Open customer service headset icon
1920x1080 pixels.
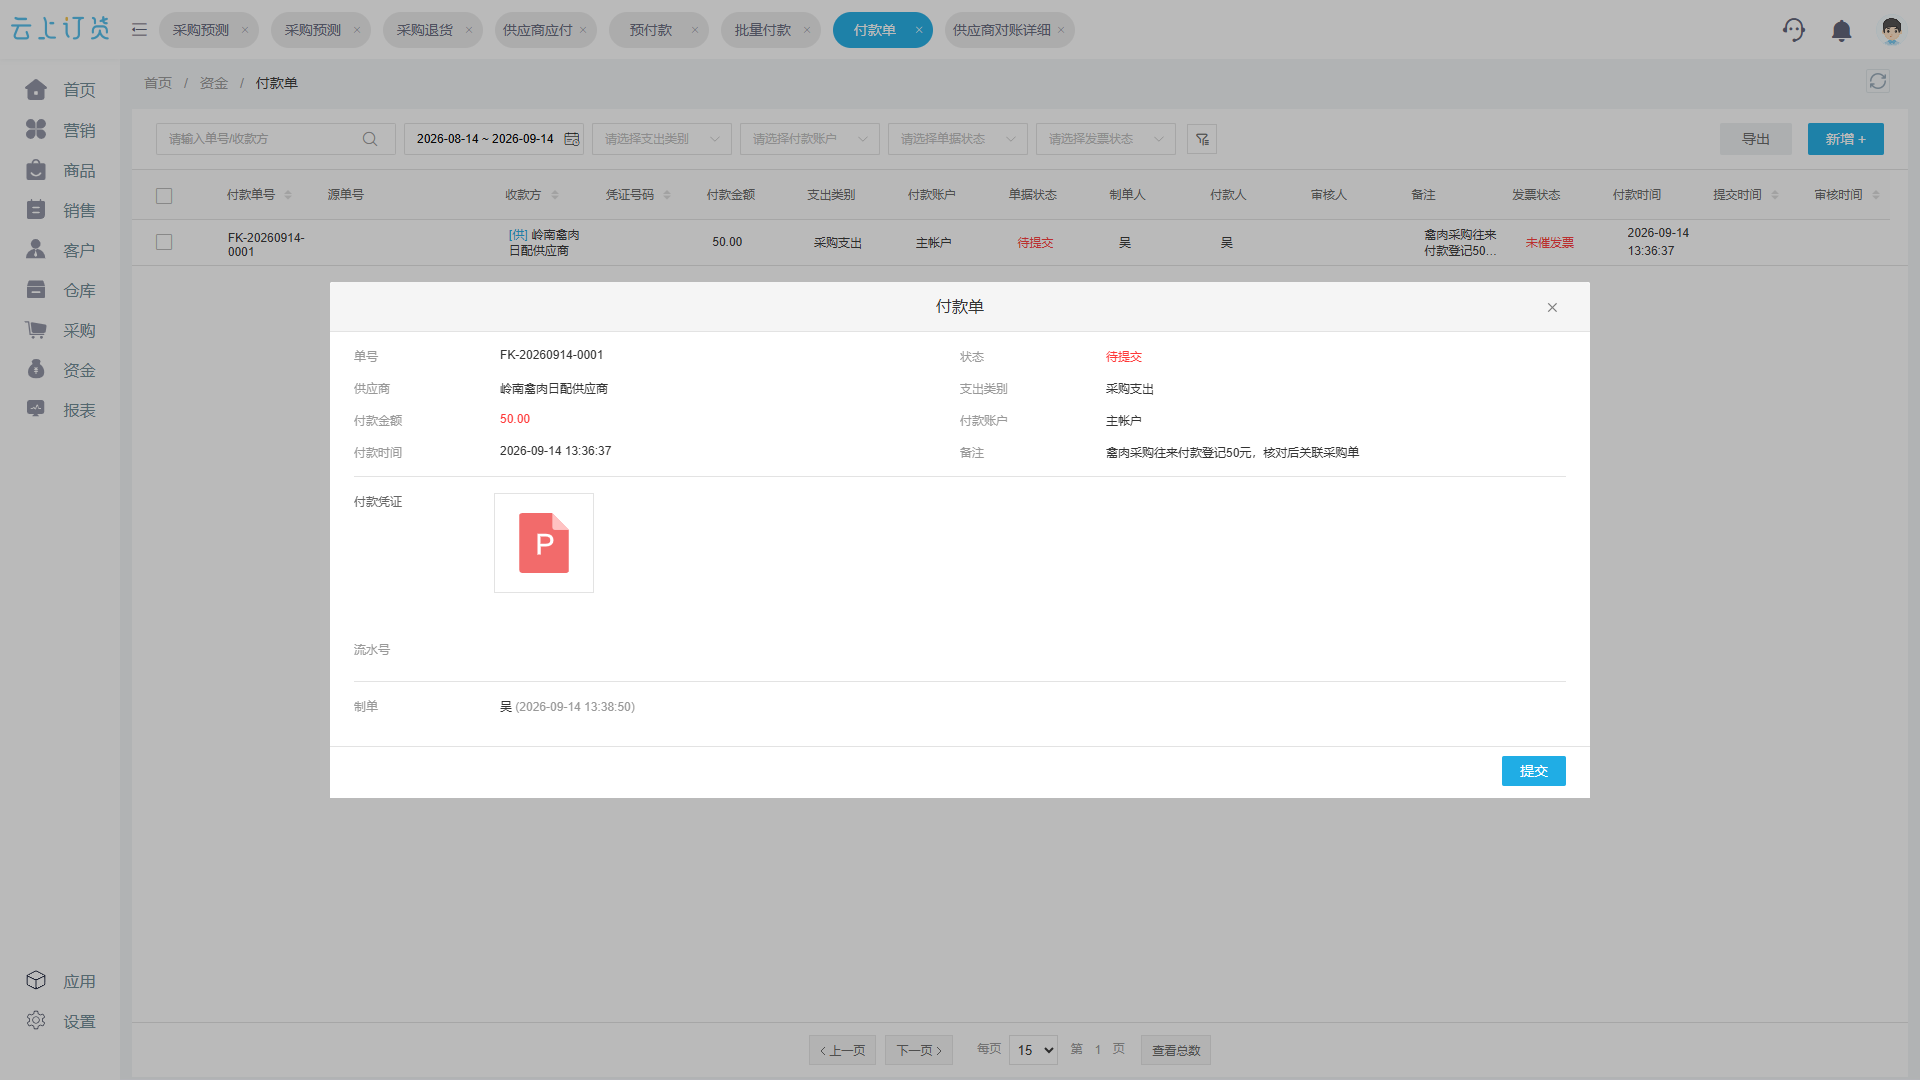click(x=1794, y=30)
